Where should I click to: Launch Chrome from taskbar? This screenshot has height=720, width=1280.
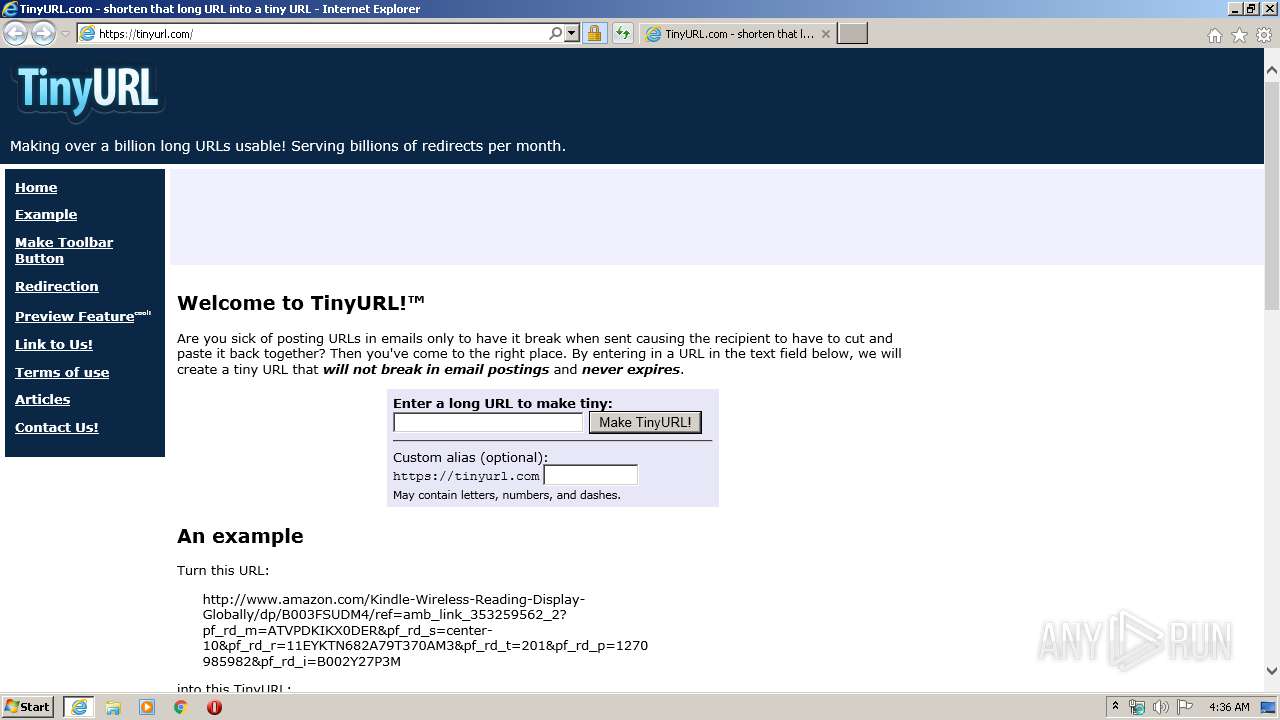(x=181, y=707)
